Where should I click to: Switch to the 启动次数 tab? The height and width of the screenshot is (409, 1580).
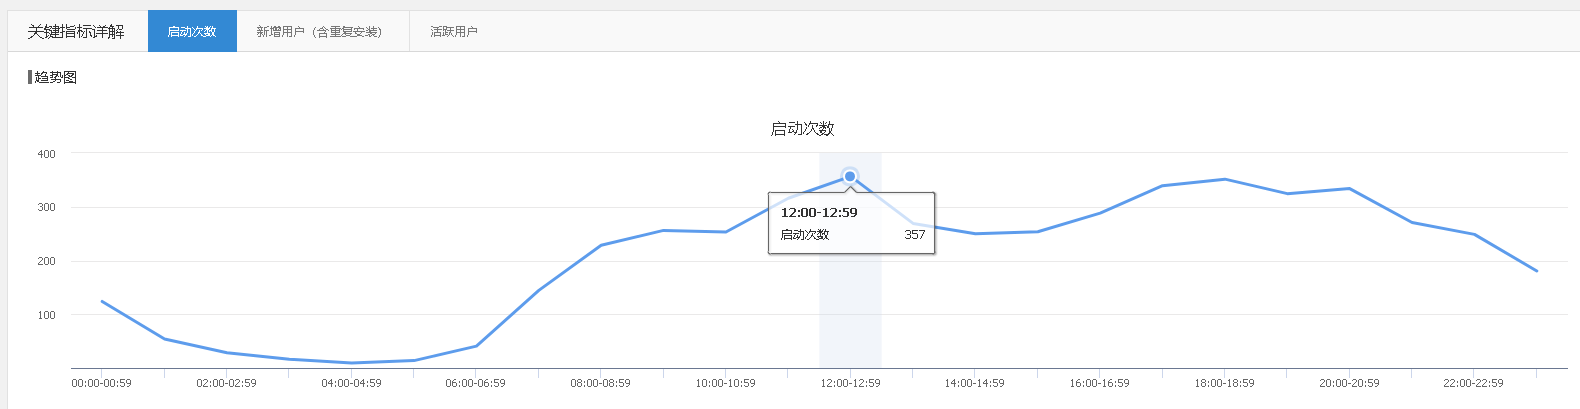tap(192, 31)
